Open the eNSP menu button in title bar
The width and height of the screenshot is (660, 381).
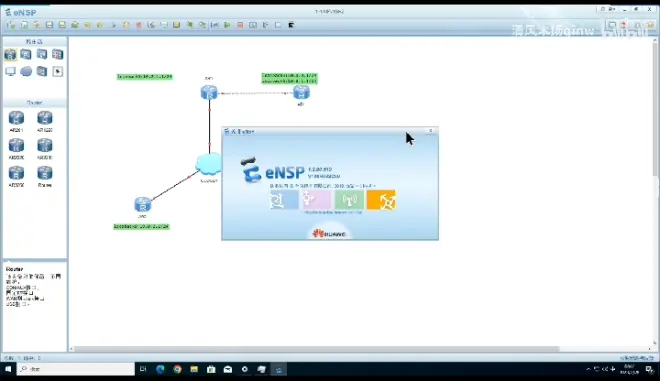point(612,9)
